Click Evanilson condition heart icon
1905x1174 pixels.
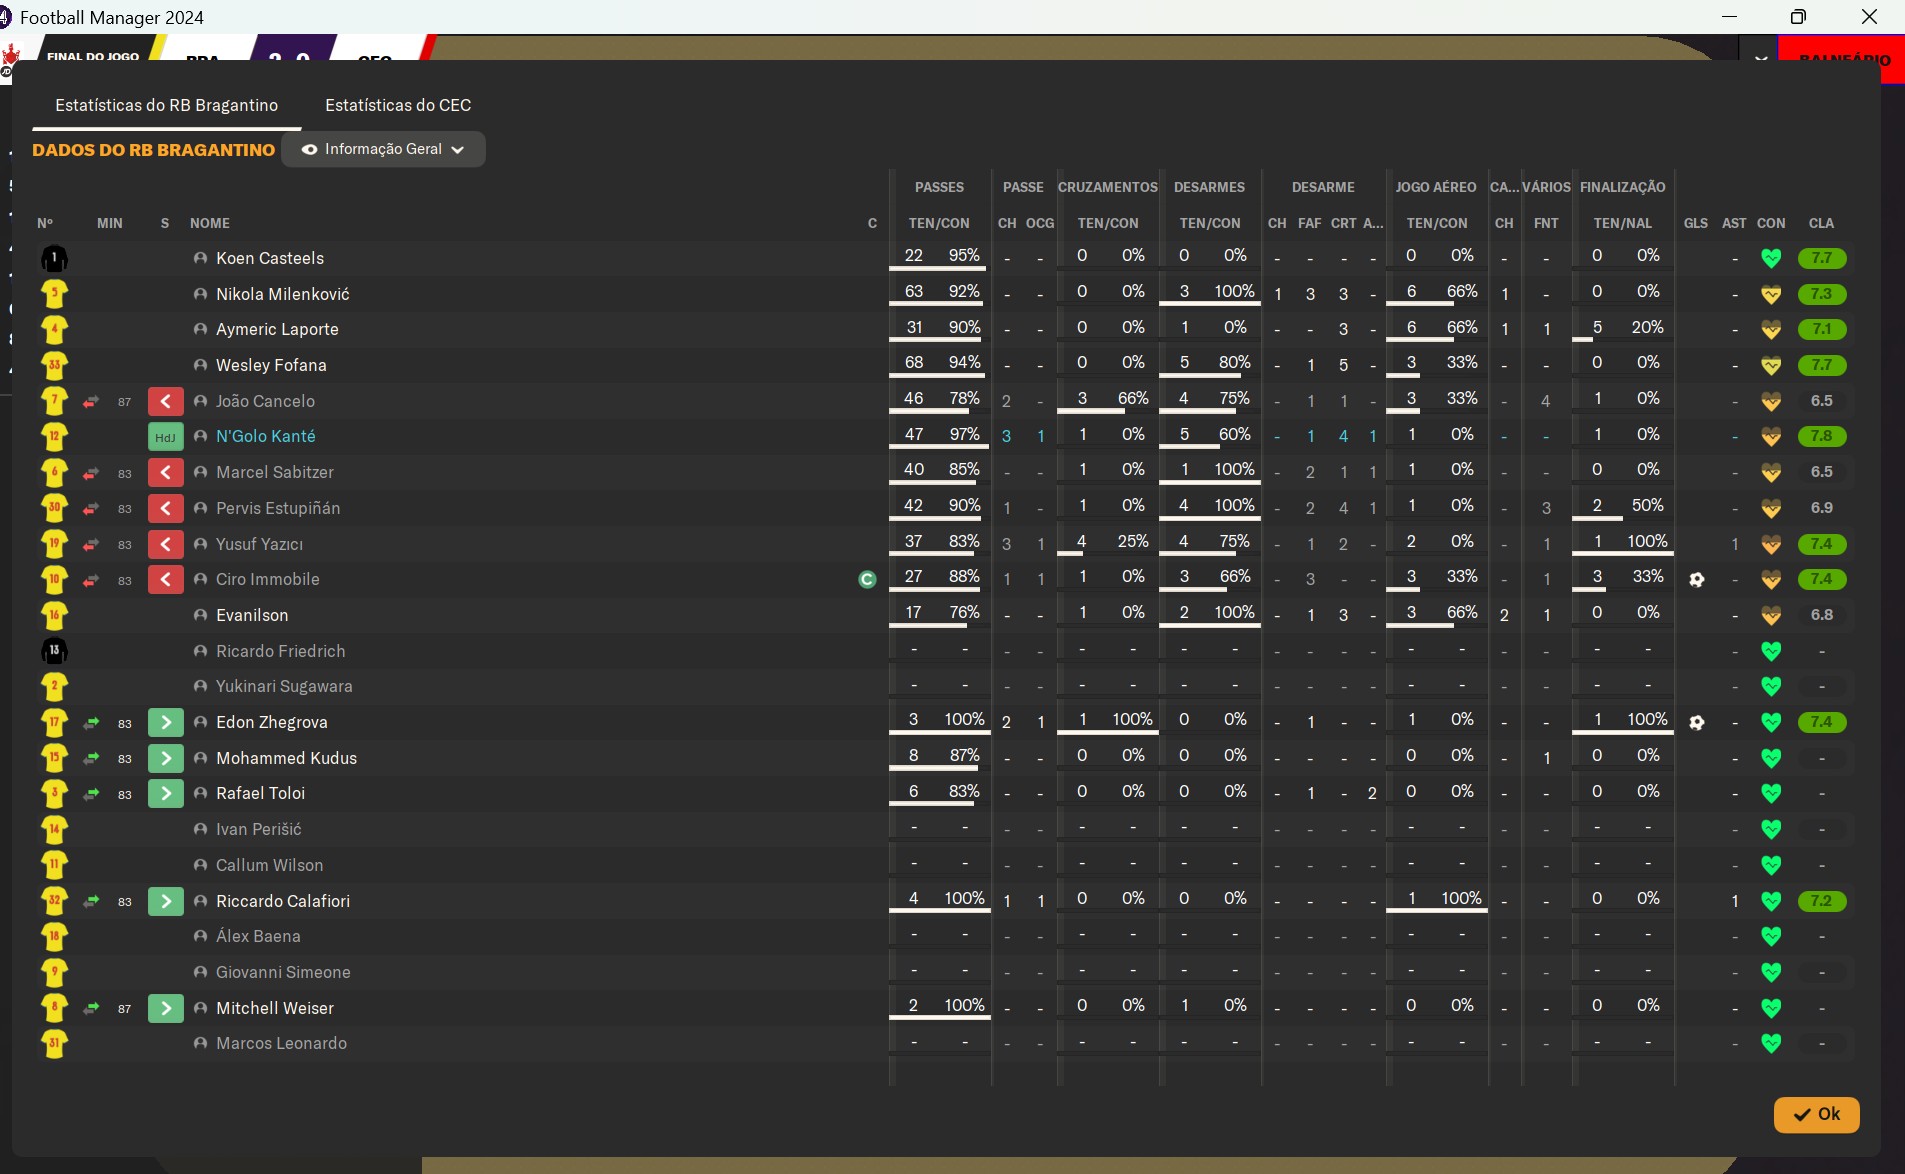1771,616
